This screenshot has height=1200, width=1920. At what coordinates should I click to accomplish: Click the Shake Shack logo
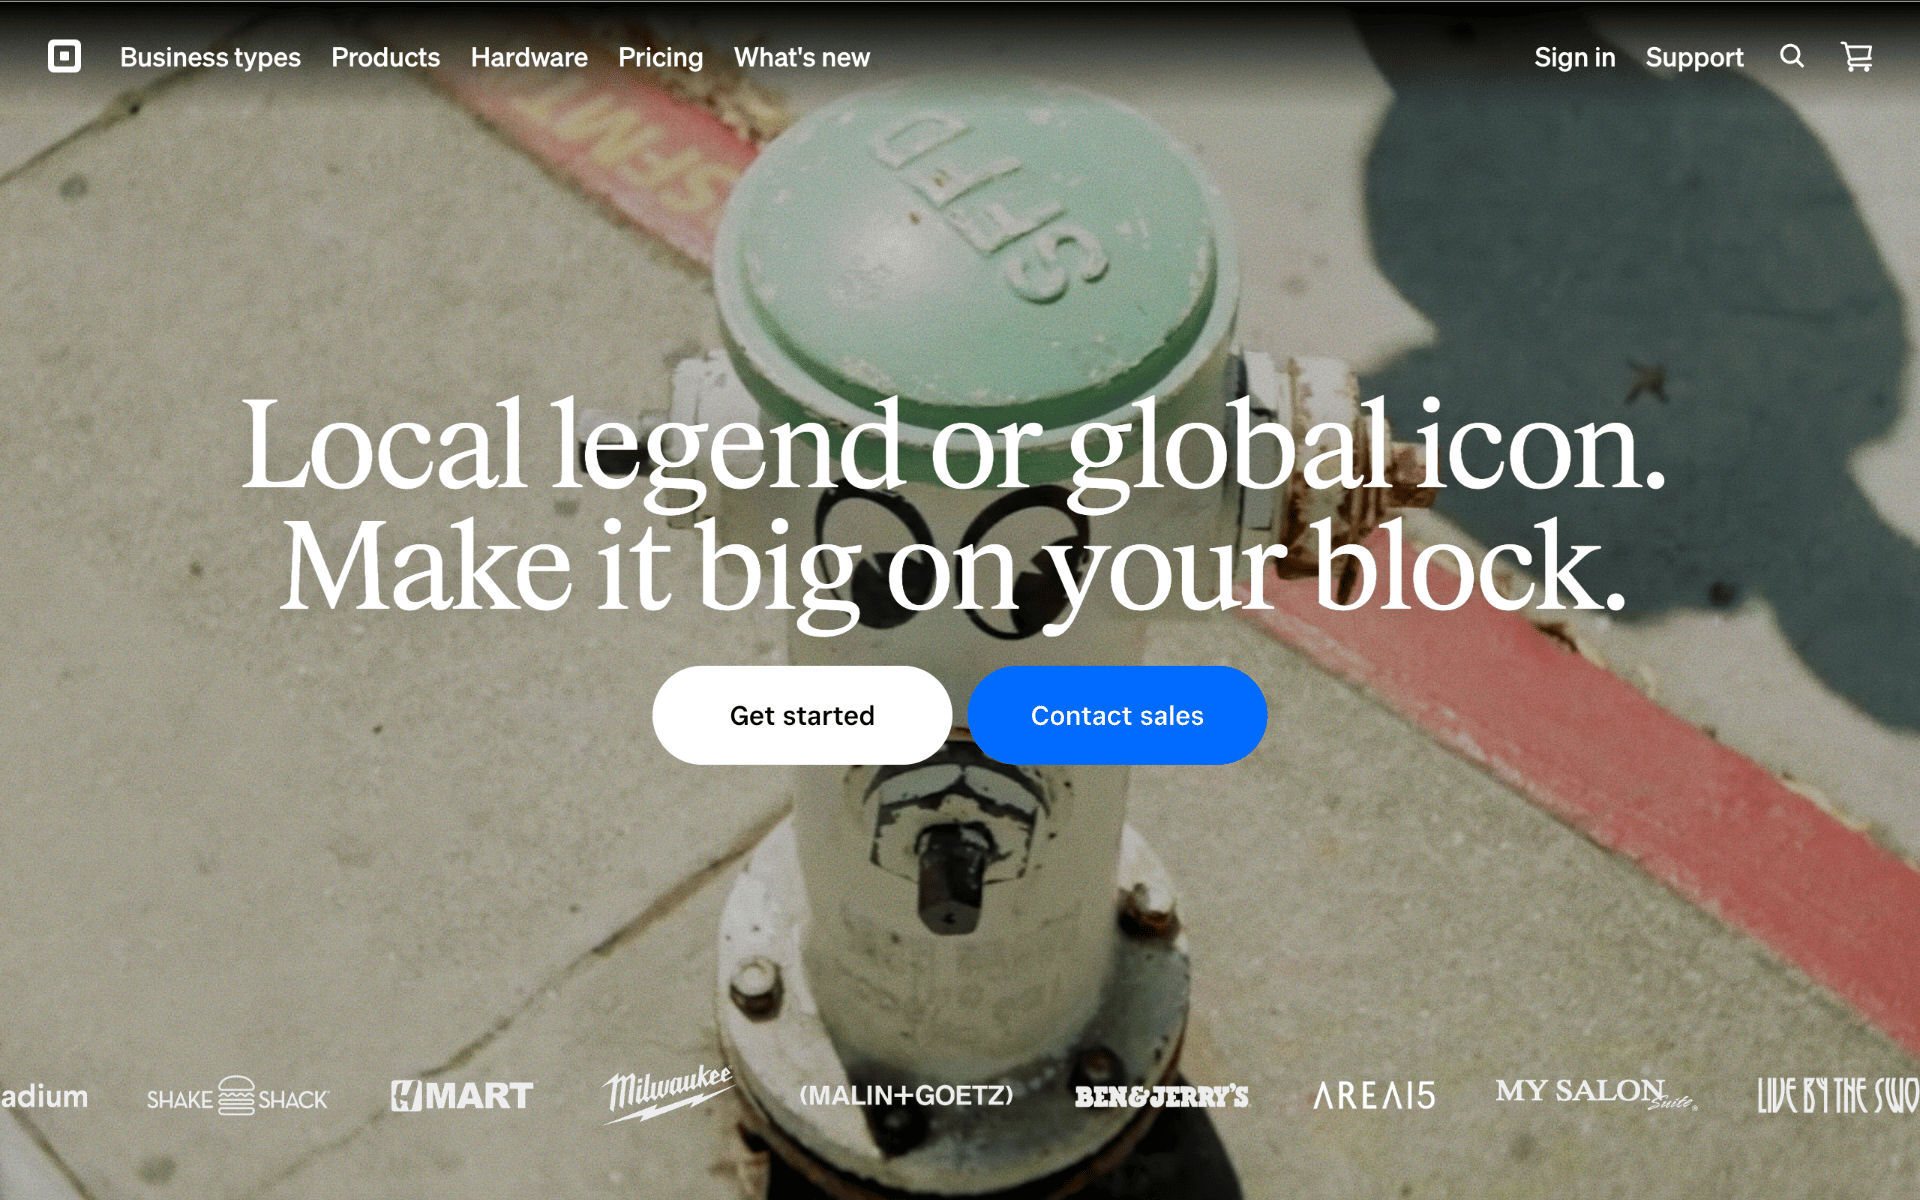237,1096
